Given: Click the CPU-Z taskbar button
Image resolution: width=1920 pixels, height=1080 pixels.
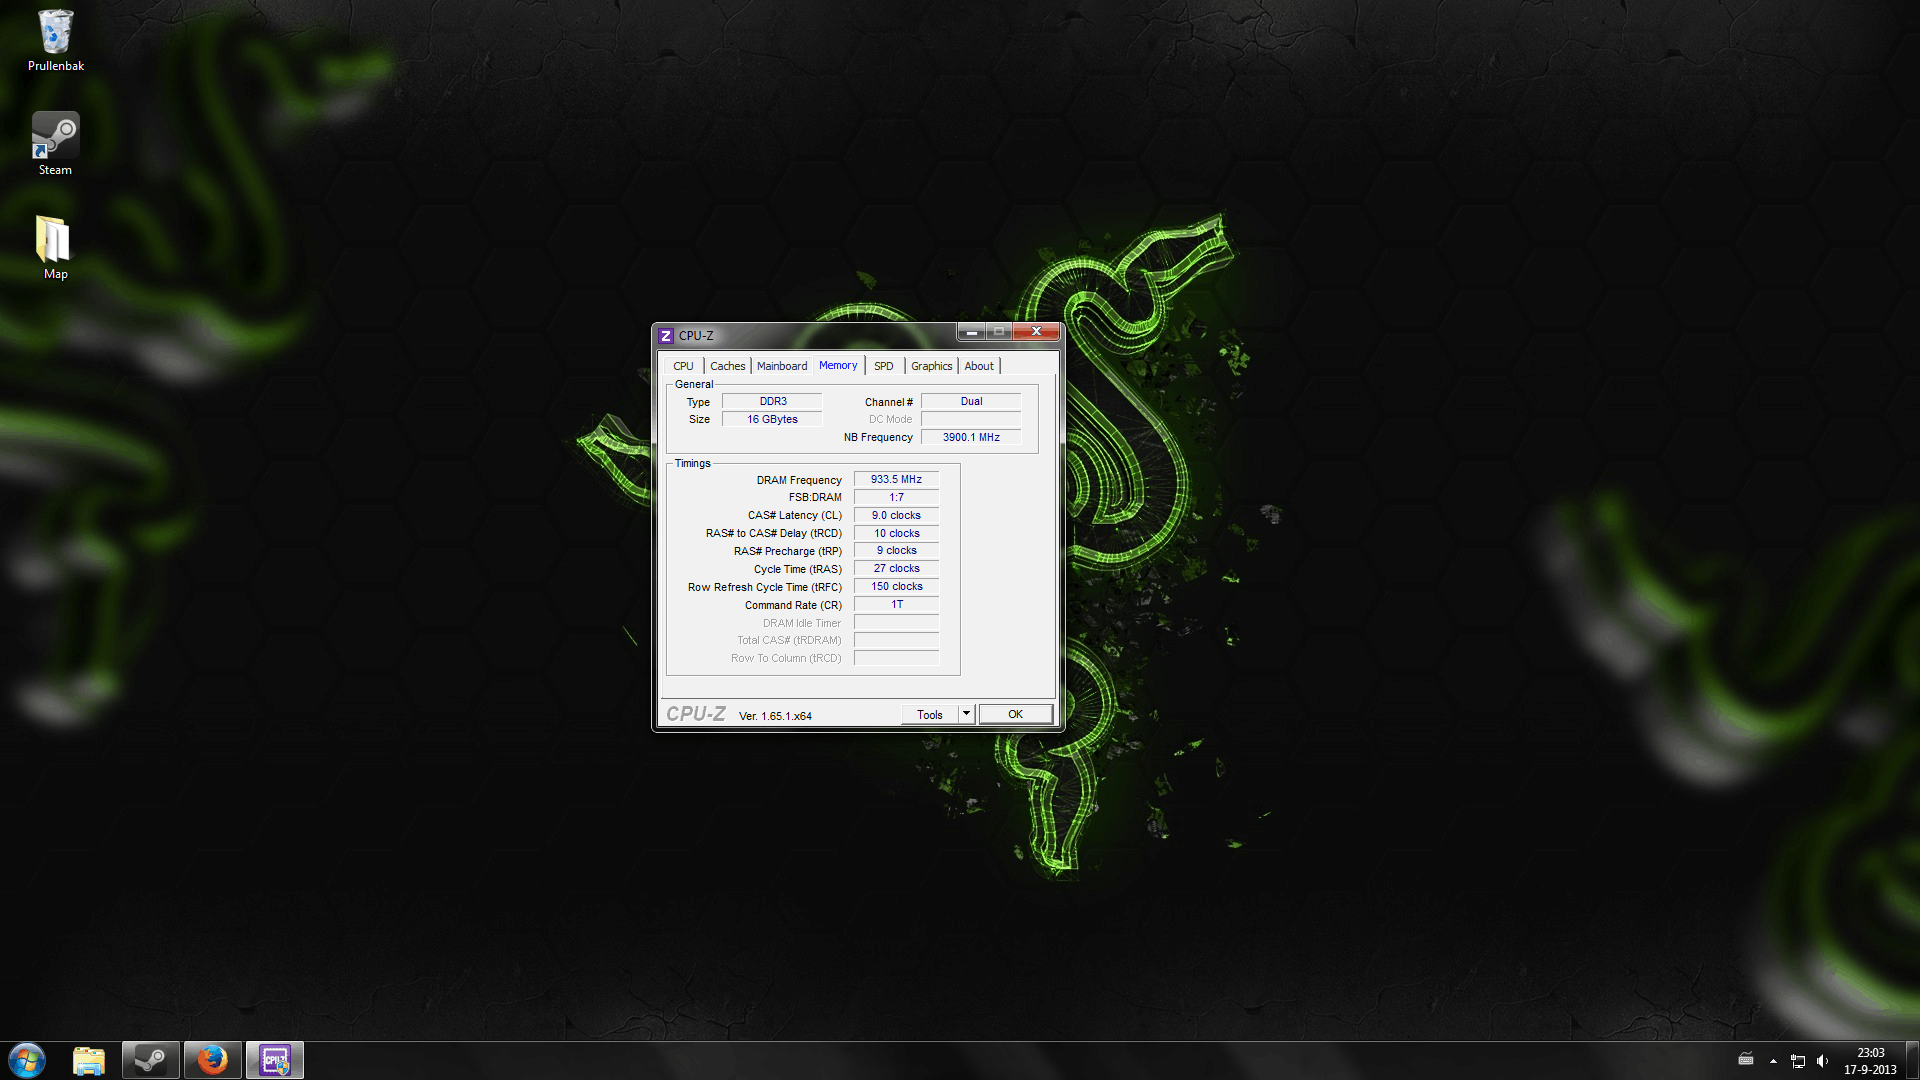Looking at the screenshot, I should (x=275, y=1060).
